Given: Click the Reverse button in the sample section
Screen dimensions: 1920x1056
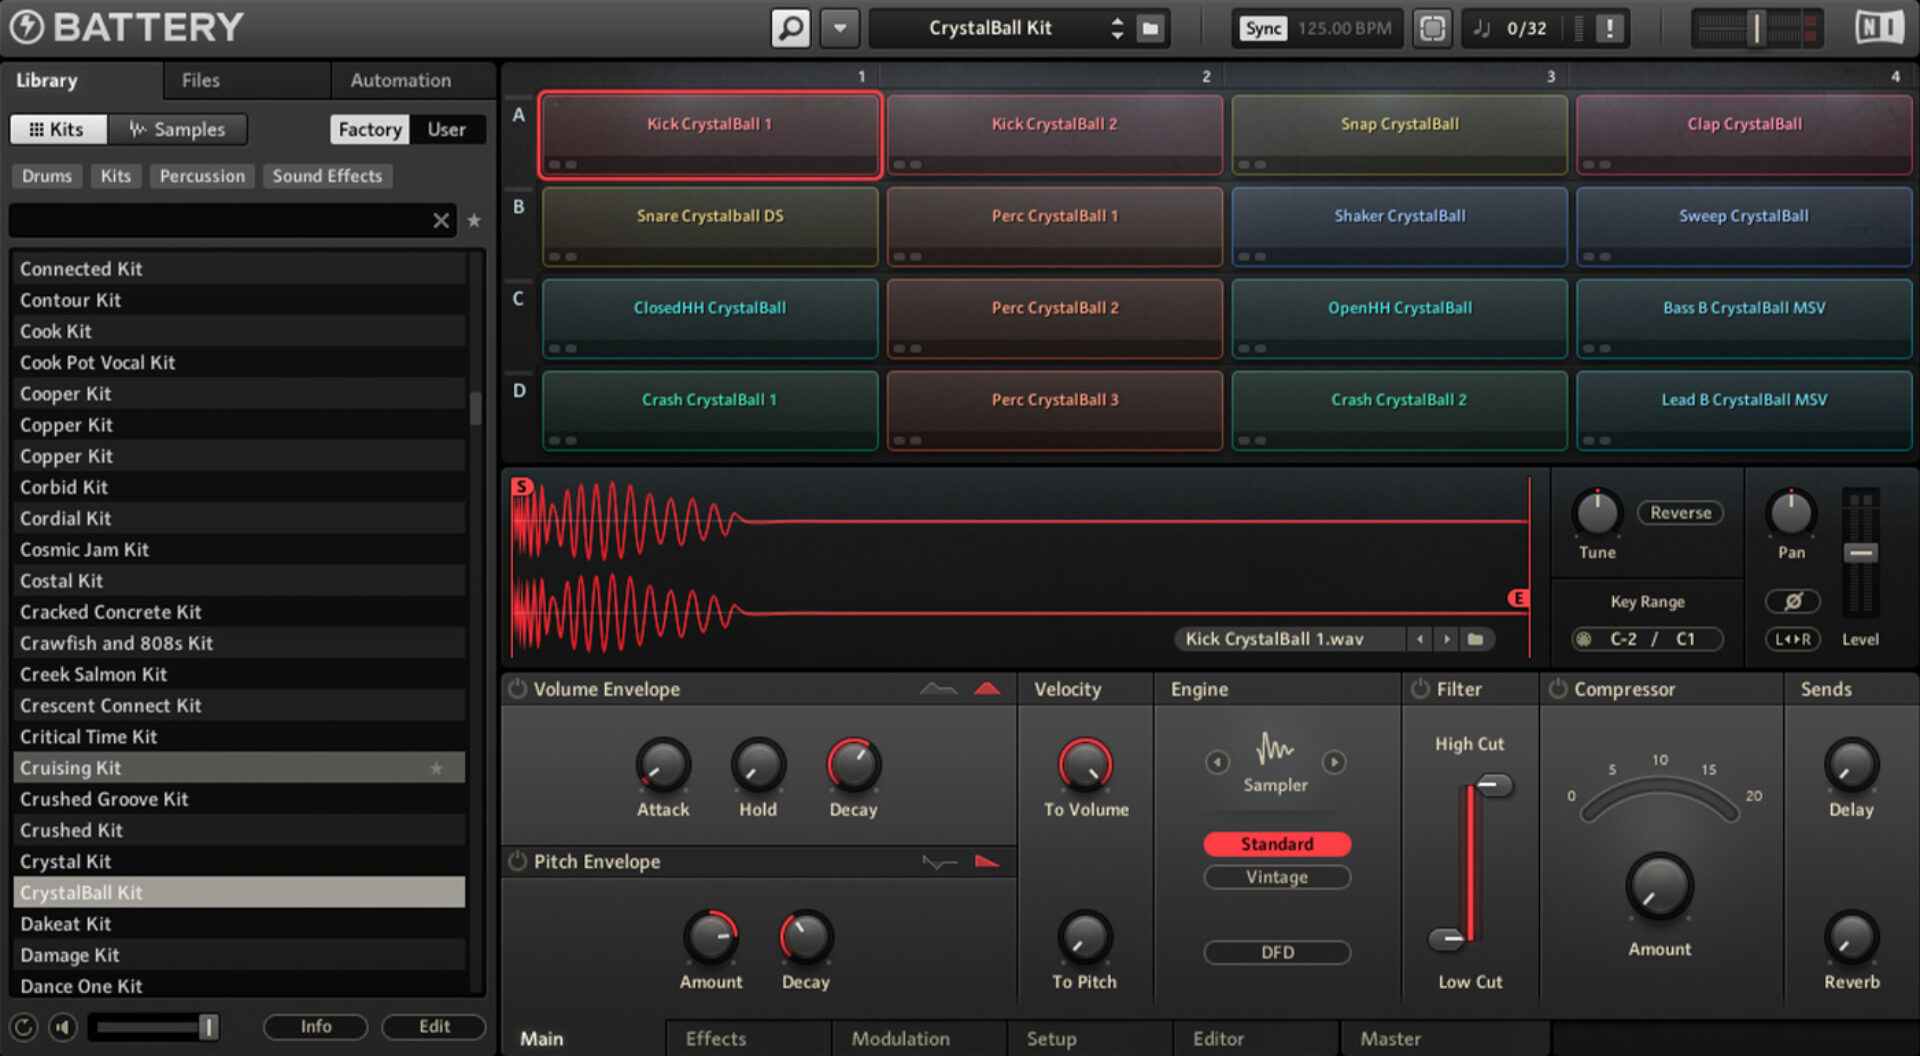Looking at the screenshot, I should tap(1679, 512).
